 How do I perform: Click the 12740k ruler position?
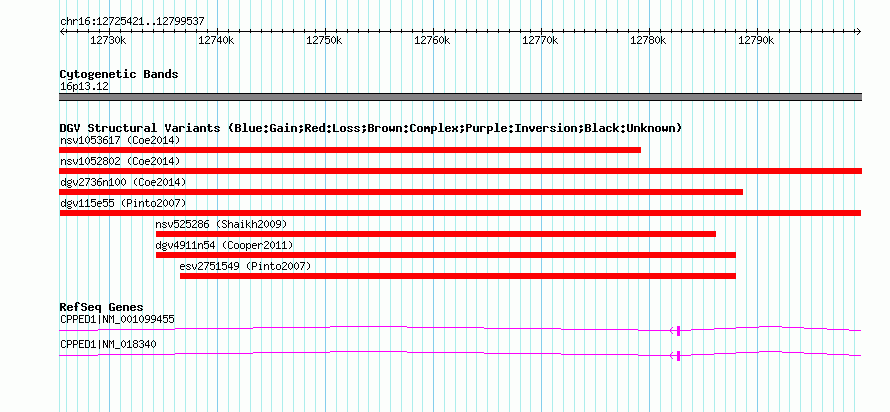217,40
